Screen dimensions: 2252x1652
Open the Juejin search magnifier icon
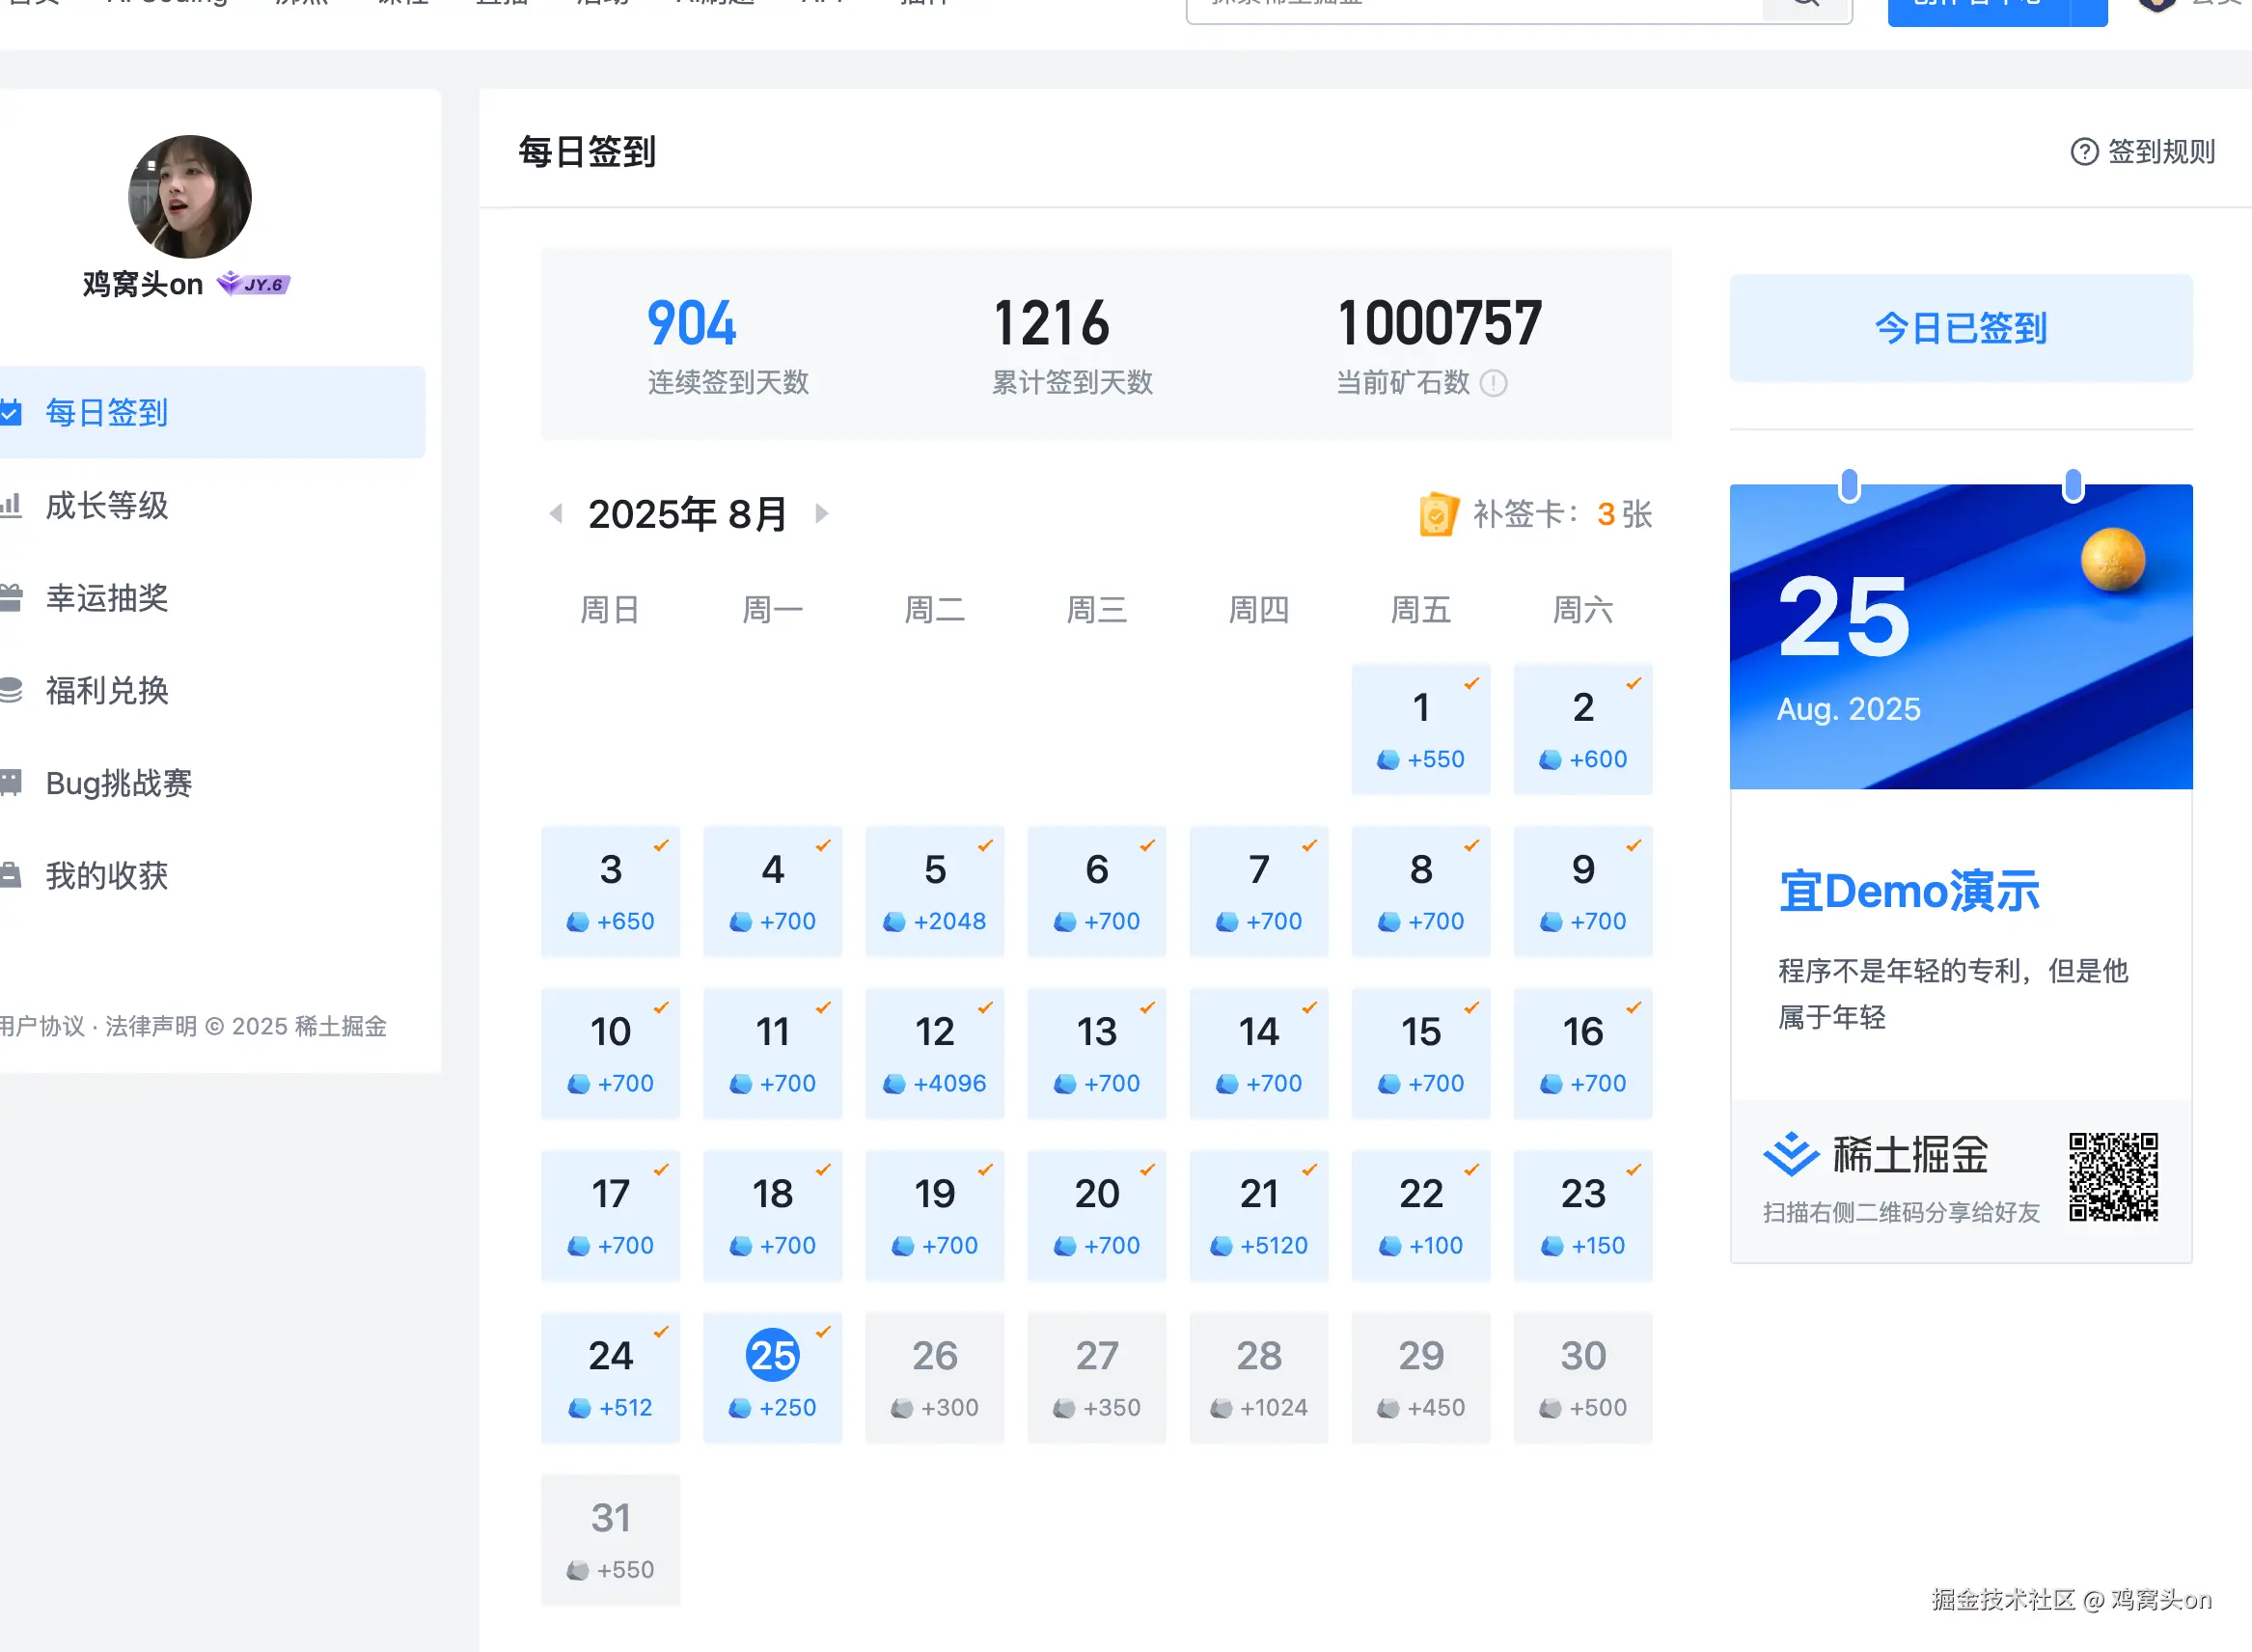[x=1806, y=6]
